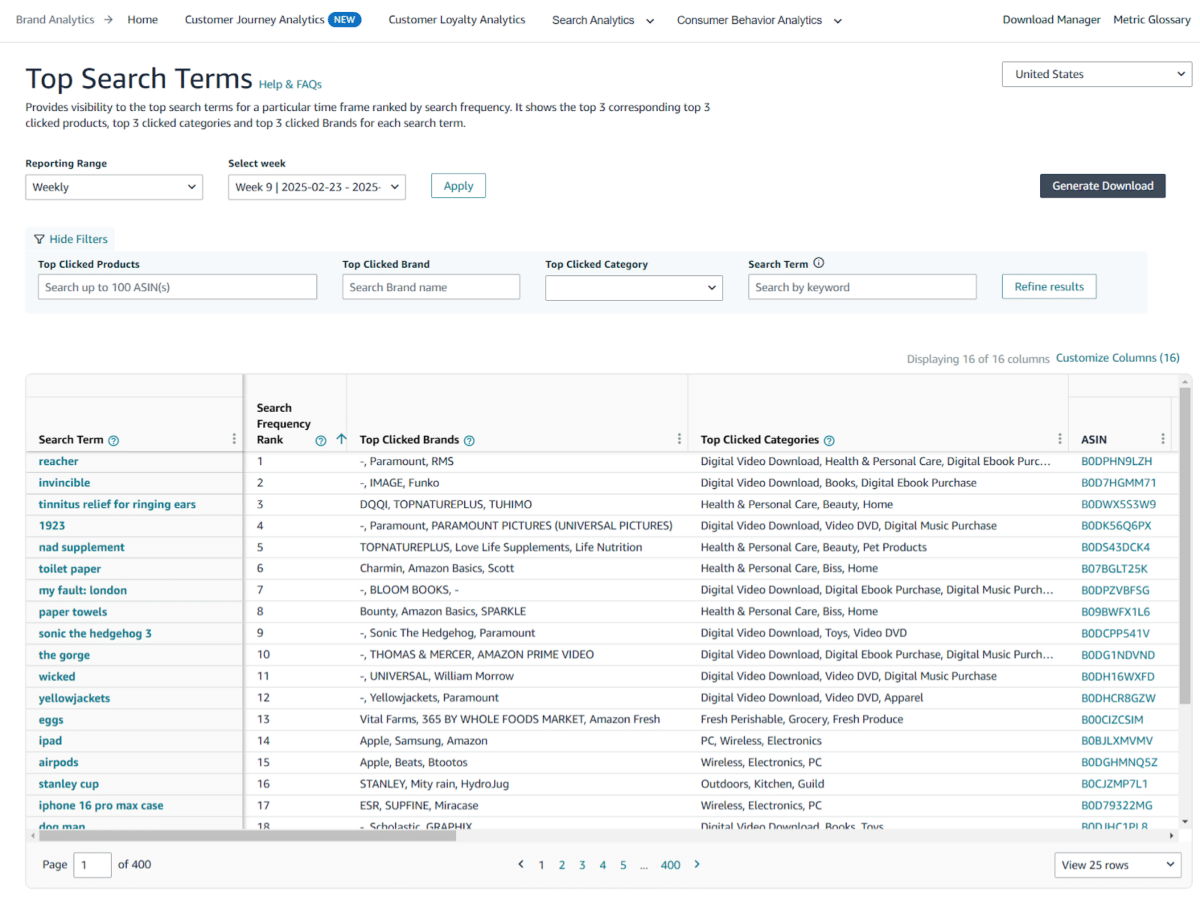Click the next-page chevron in the pagination bar
1200x901 pixels.
[697, 864]
